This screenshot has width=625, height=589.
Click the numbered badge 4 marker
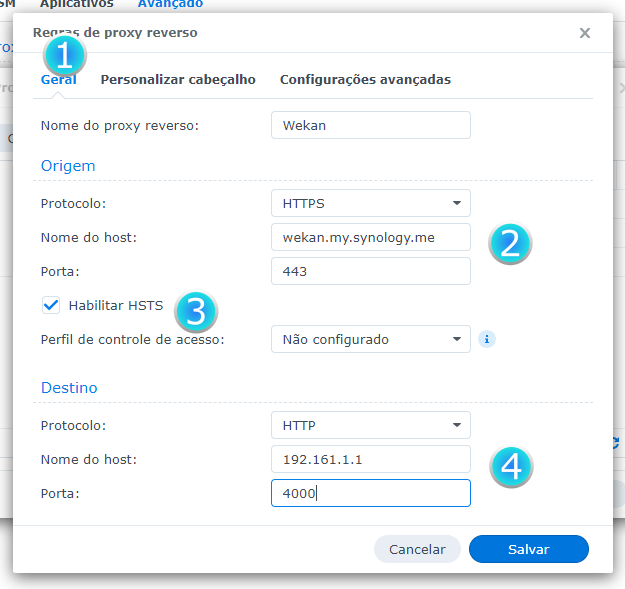point(510,466)
